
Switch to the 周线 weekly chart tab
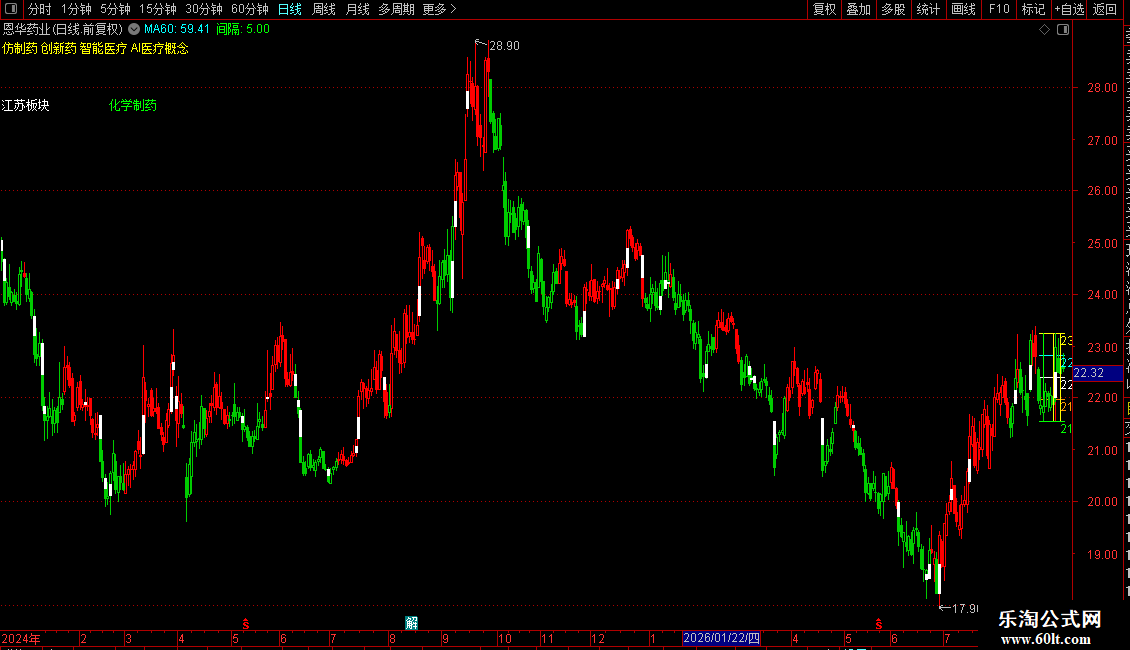click(x=324, y=9)
